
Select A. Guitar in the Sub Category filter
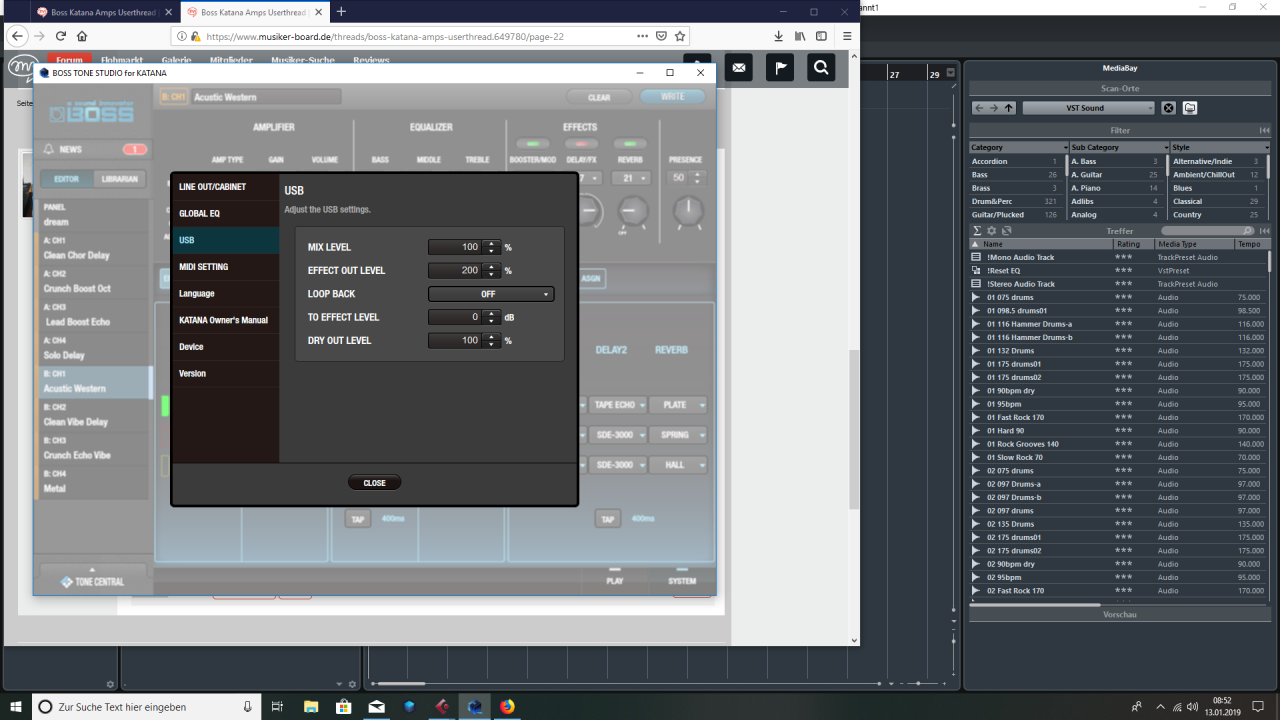1114,174
